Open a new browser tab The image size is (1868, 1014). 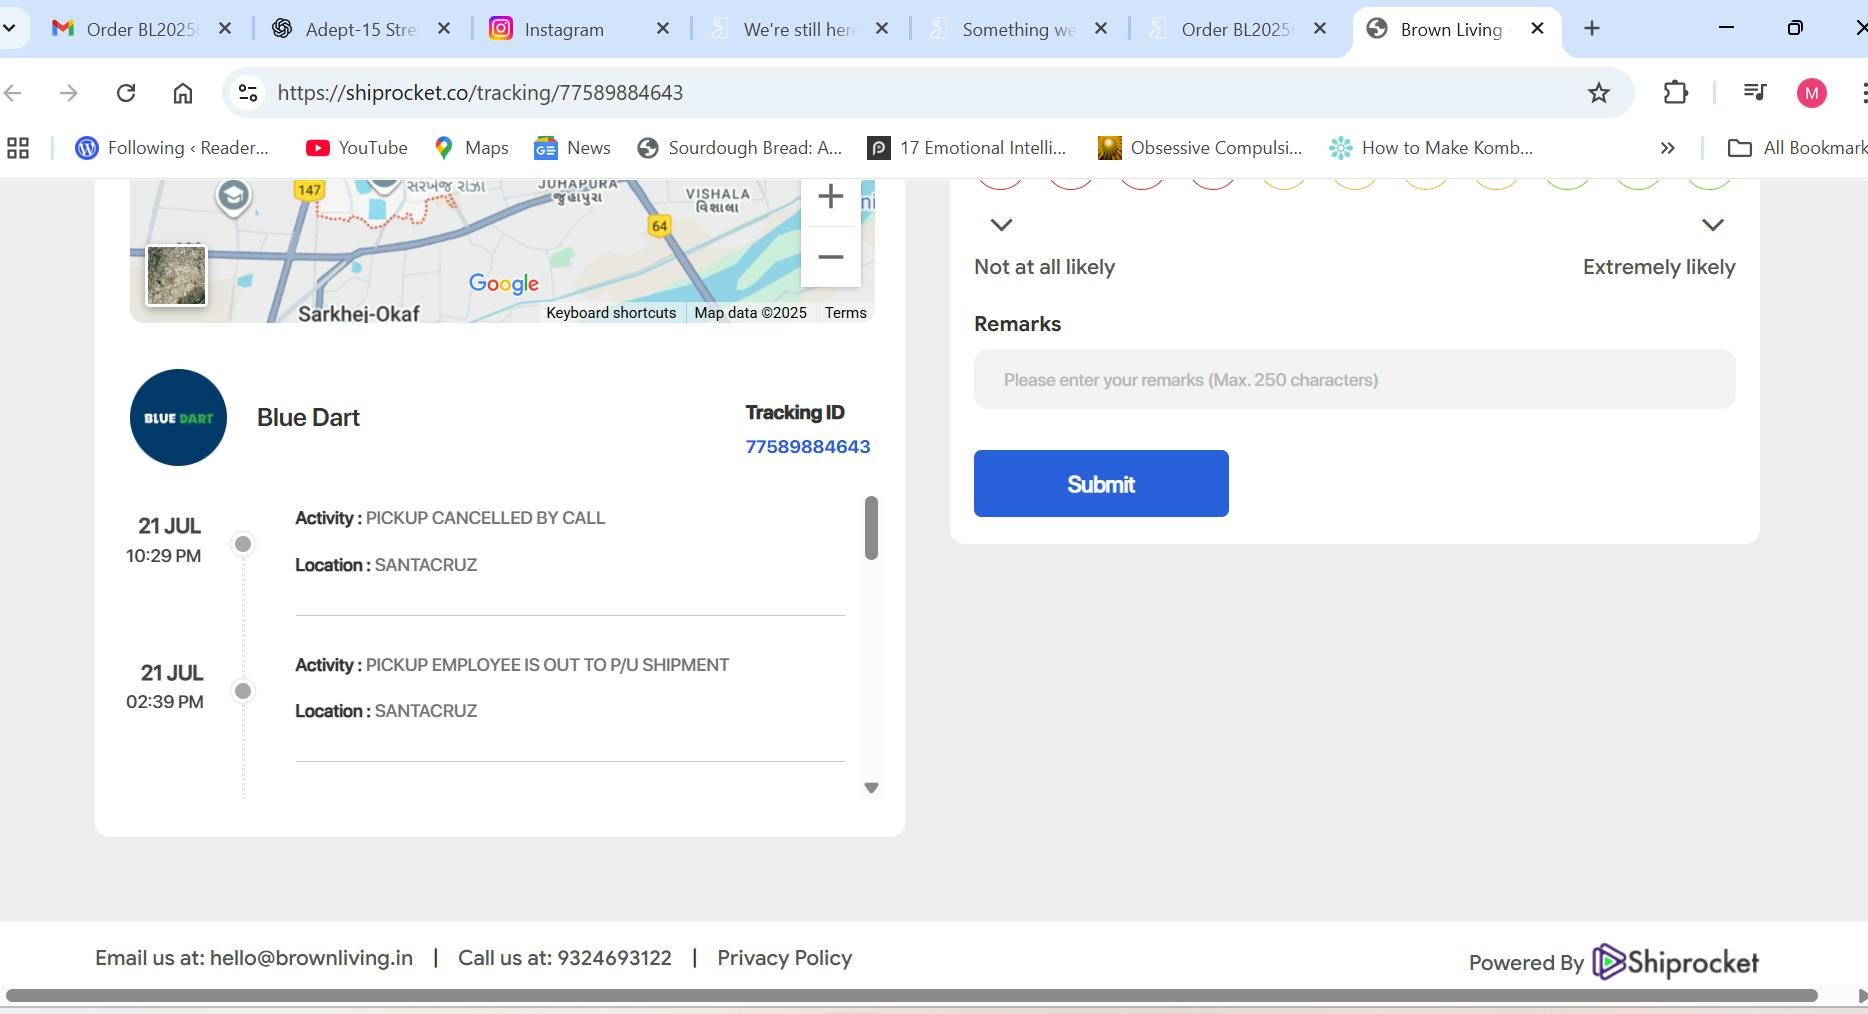[x=1592, y=29]
